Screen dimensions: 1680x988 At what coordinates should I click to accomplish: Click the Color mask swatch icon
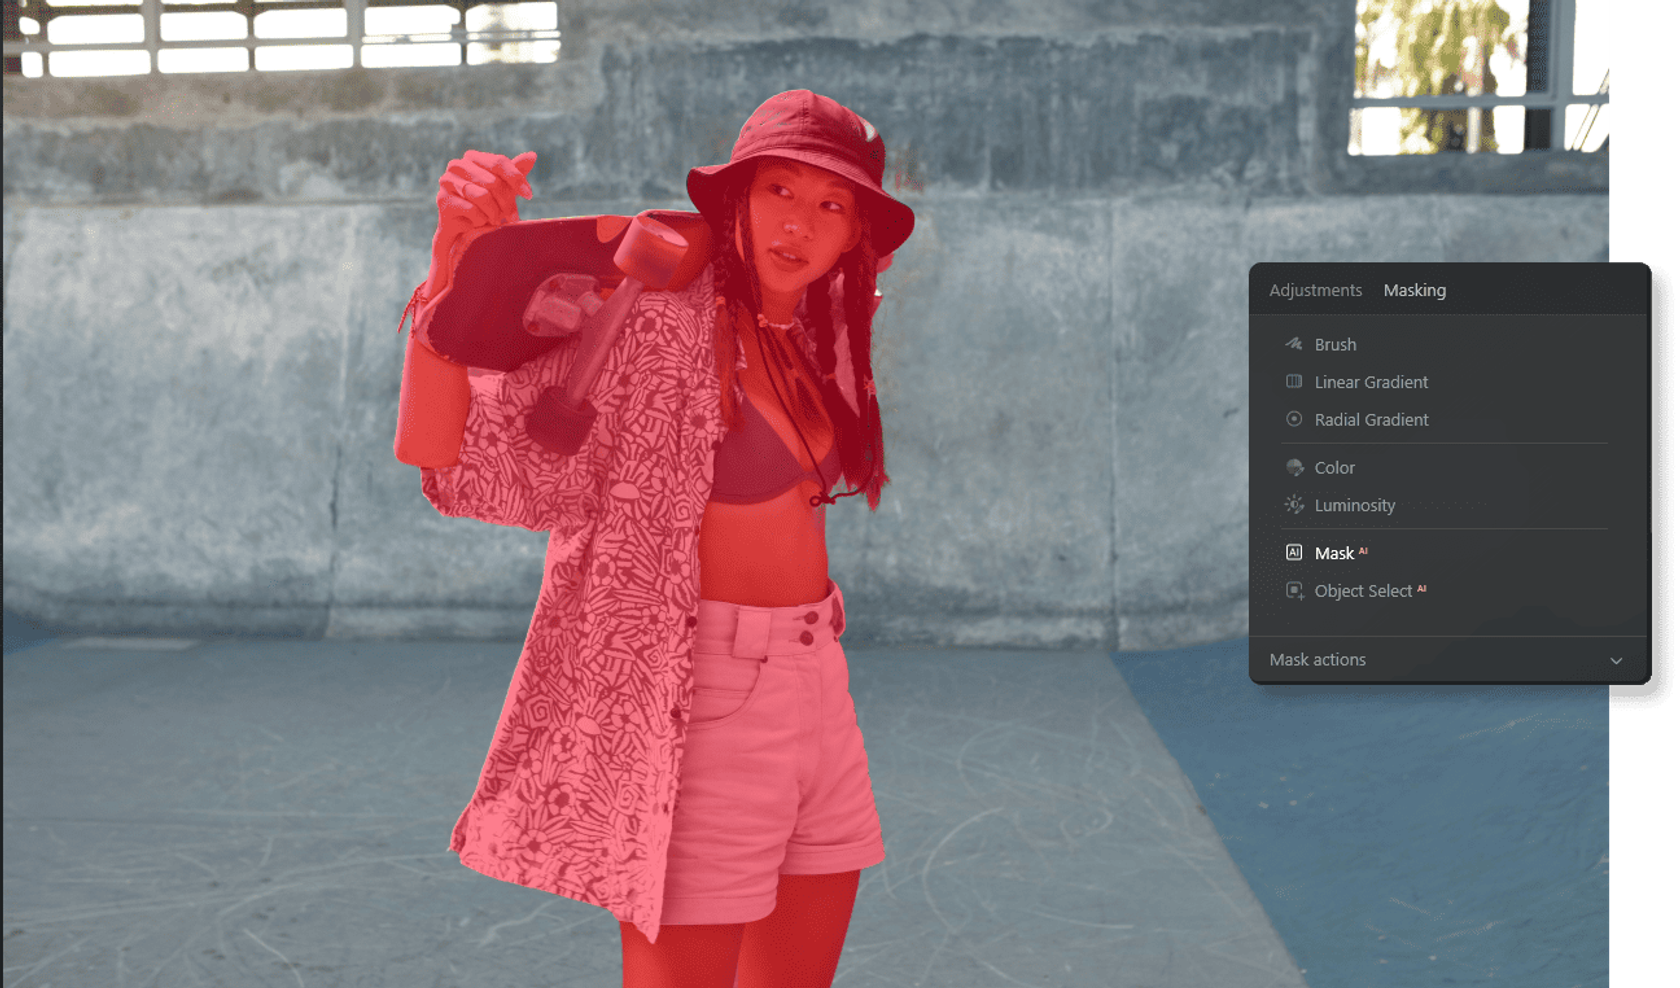point(1295,467)
